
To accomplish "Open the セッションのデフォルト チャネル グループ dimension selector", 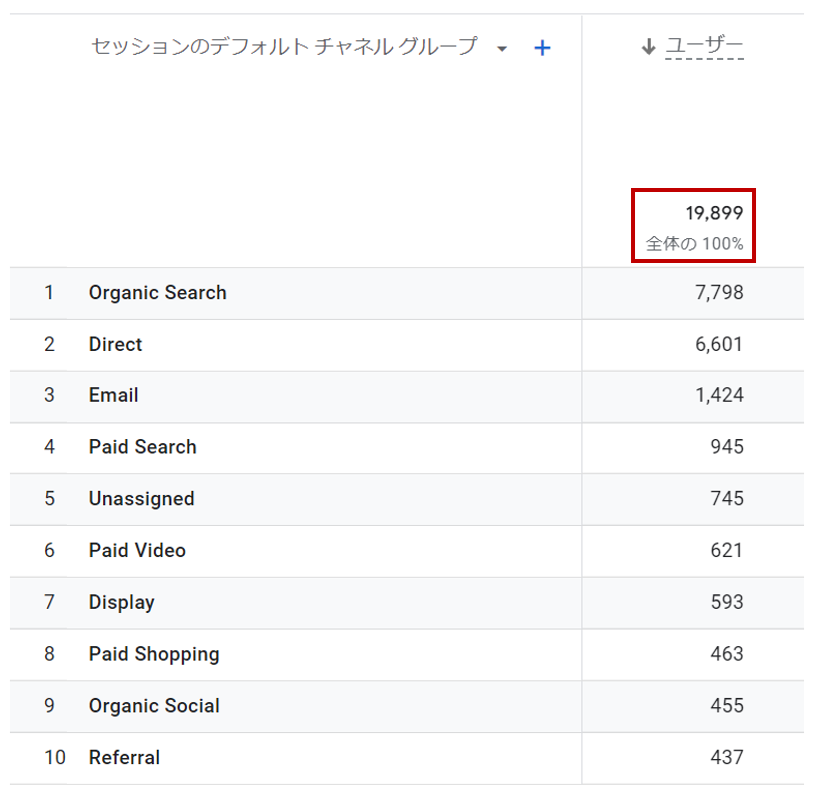I will (284, 47).
